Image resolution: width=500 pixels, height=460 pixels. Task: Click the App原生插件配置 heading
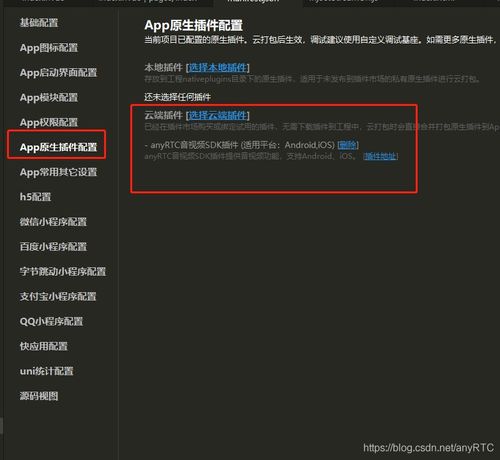pyautogui.click(x=194, y=25)
